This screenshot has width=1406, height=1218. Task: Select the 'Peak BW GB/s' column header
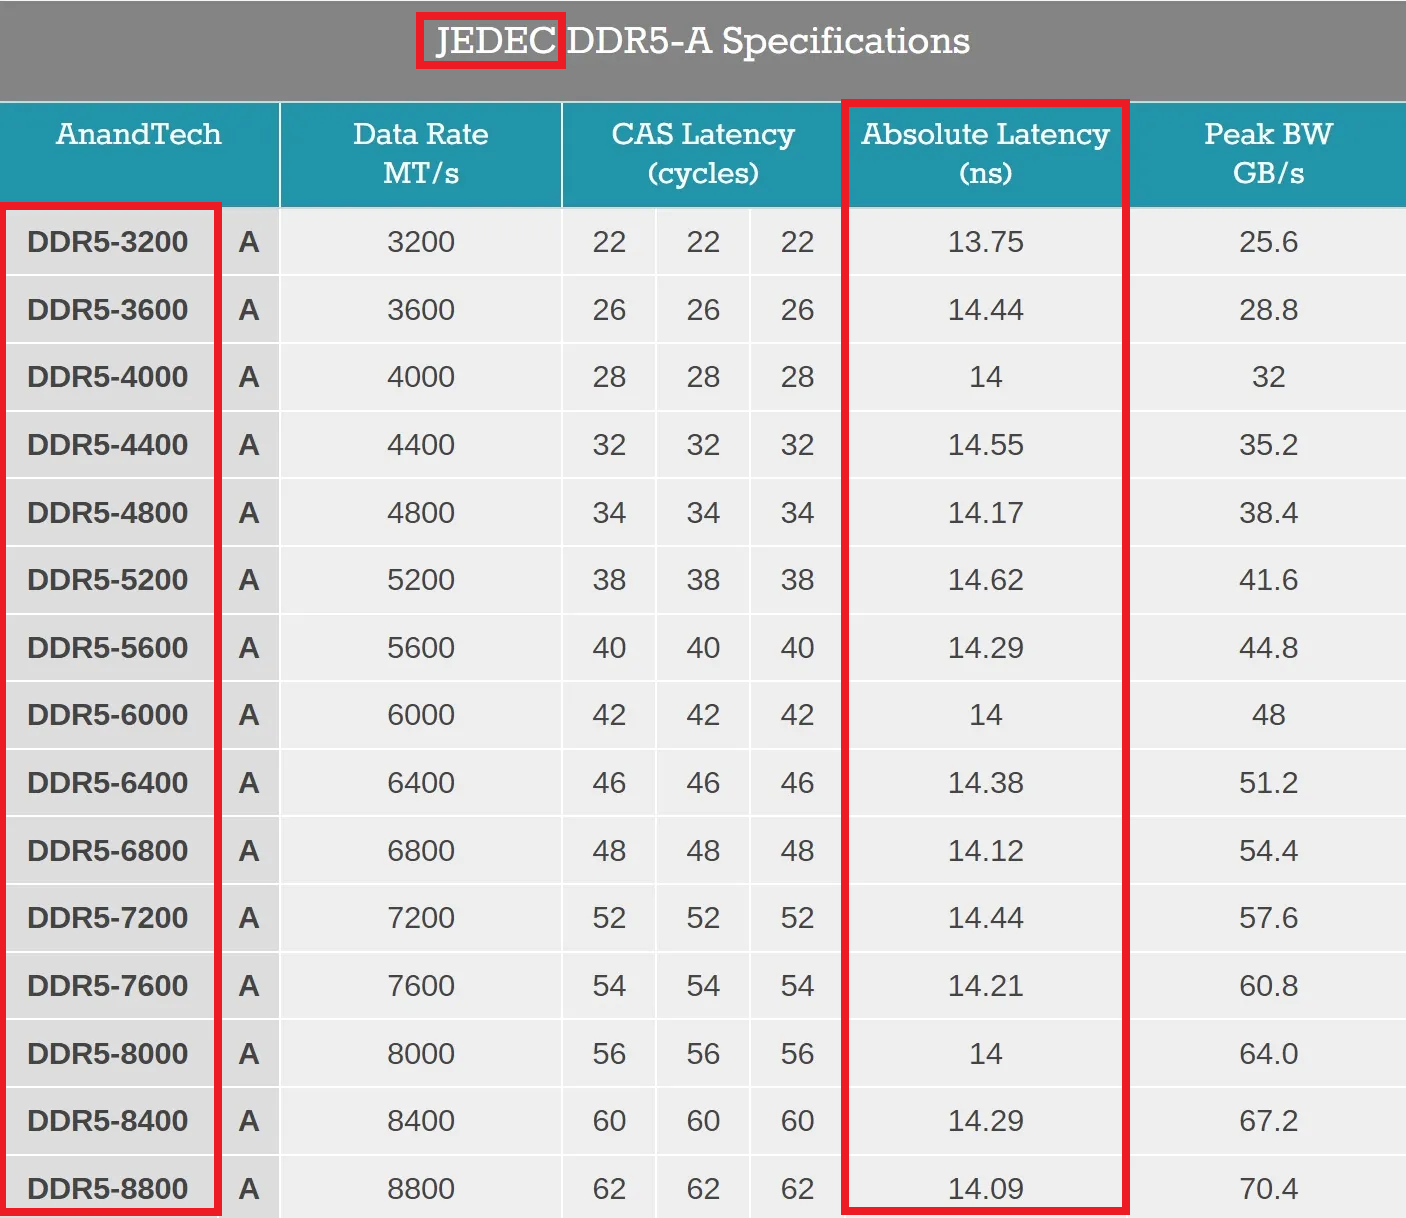[x=1268, y=154]
